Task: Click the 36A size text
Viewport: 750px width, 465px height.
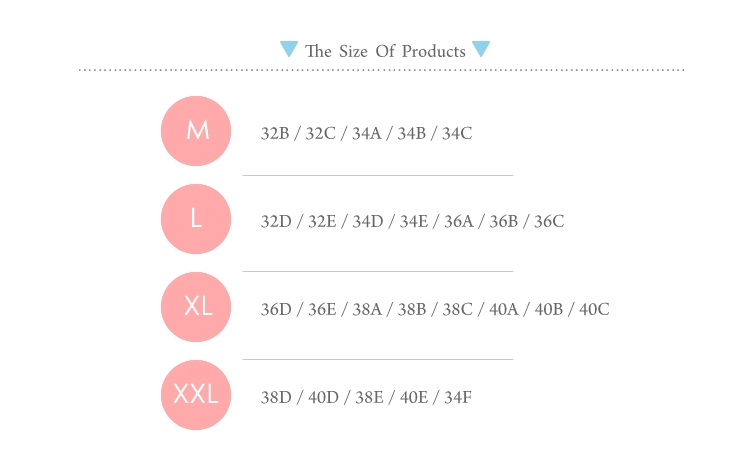Action: tap(459, 221)
